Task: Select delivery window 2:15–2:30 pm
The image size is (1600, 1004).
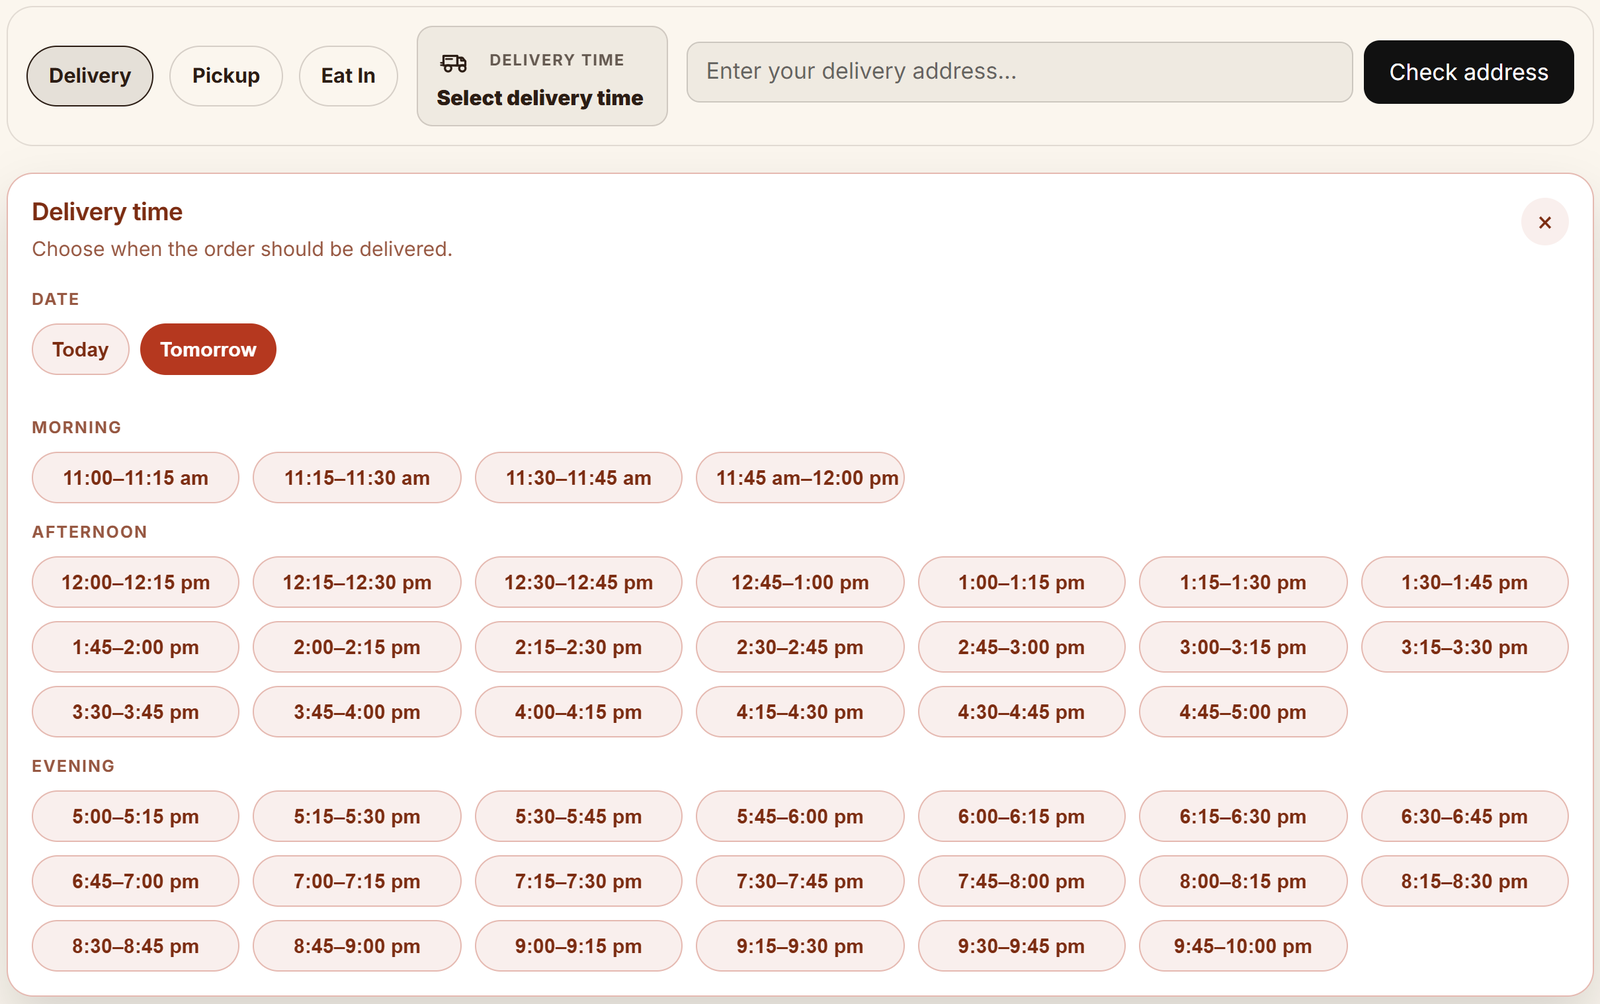Action: 579,647
